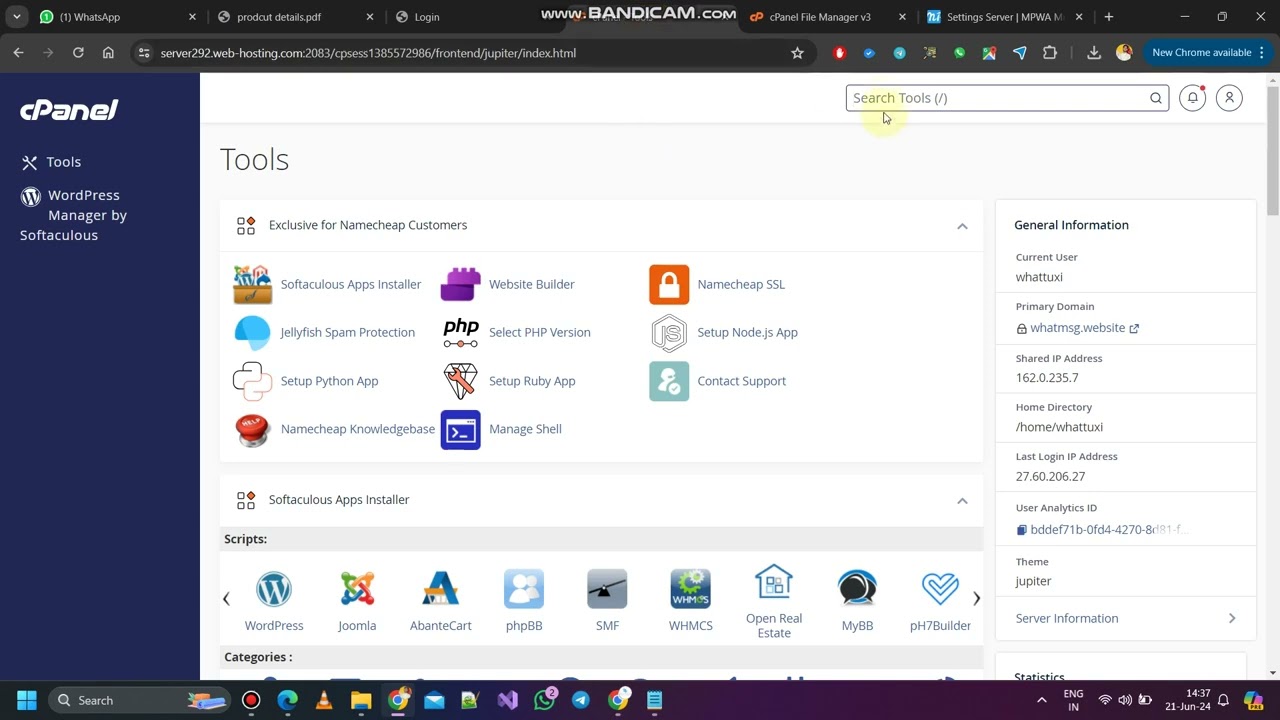Install MyBB script icon
This screenshot has height=720, width=1280.
point(857,589)
